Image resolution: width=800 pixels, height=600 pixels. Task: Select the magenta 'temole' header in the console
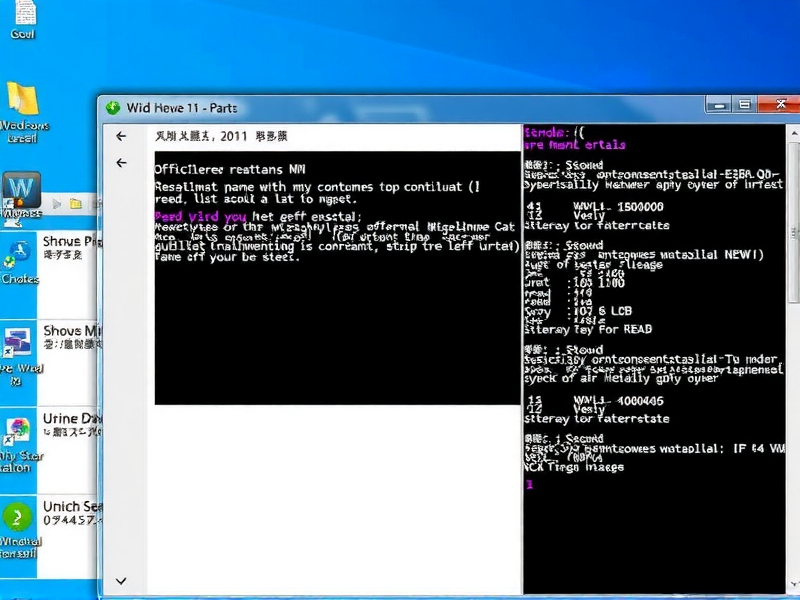tap(549, 132)
